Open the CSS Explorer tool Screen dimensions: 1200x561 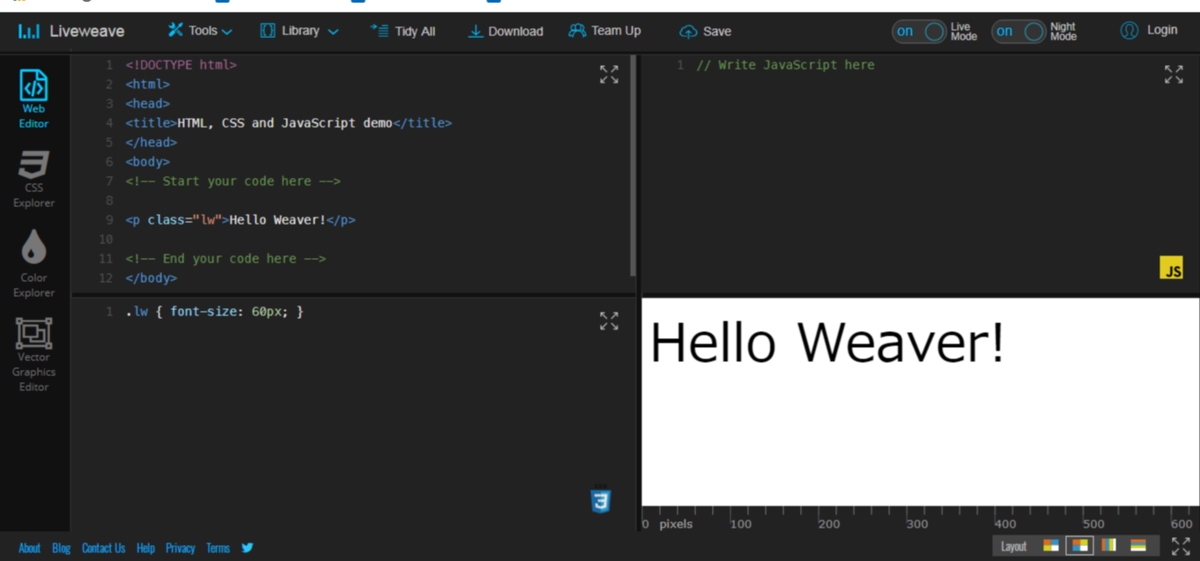(x=34, y=179)
